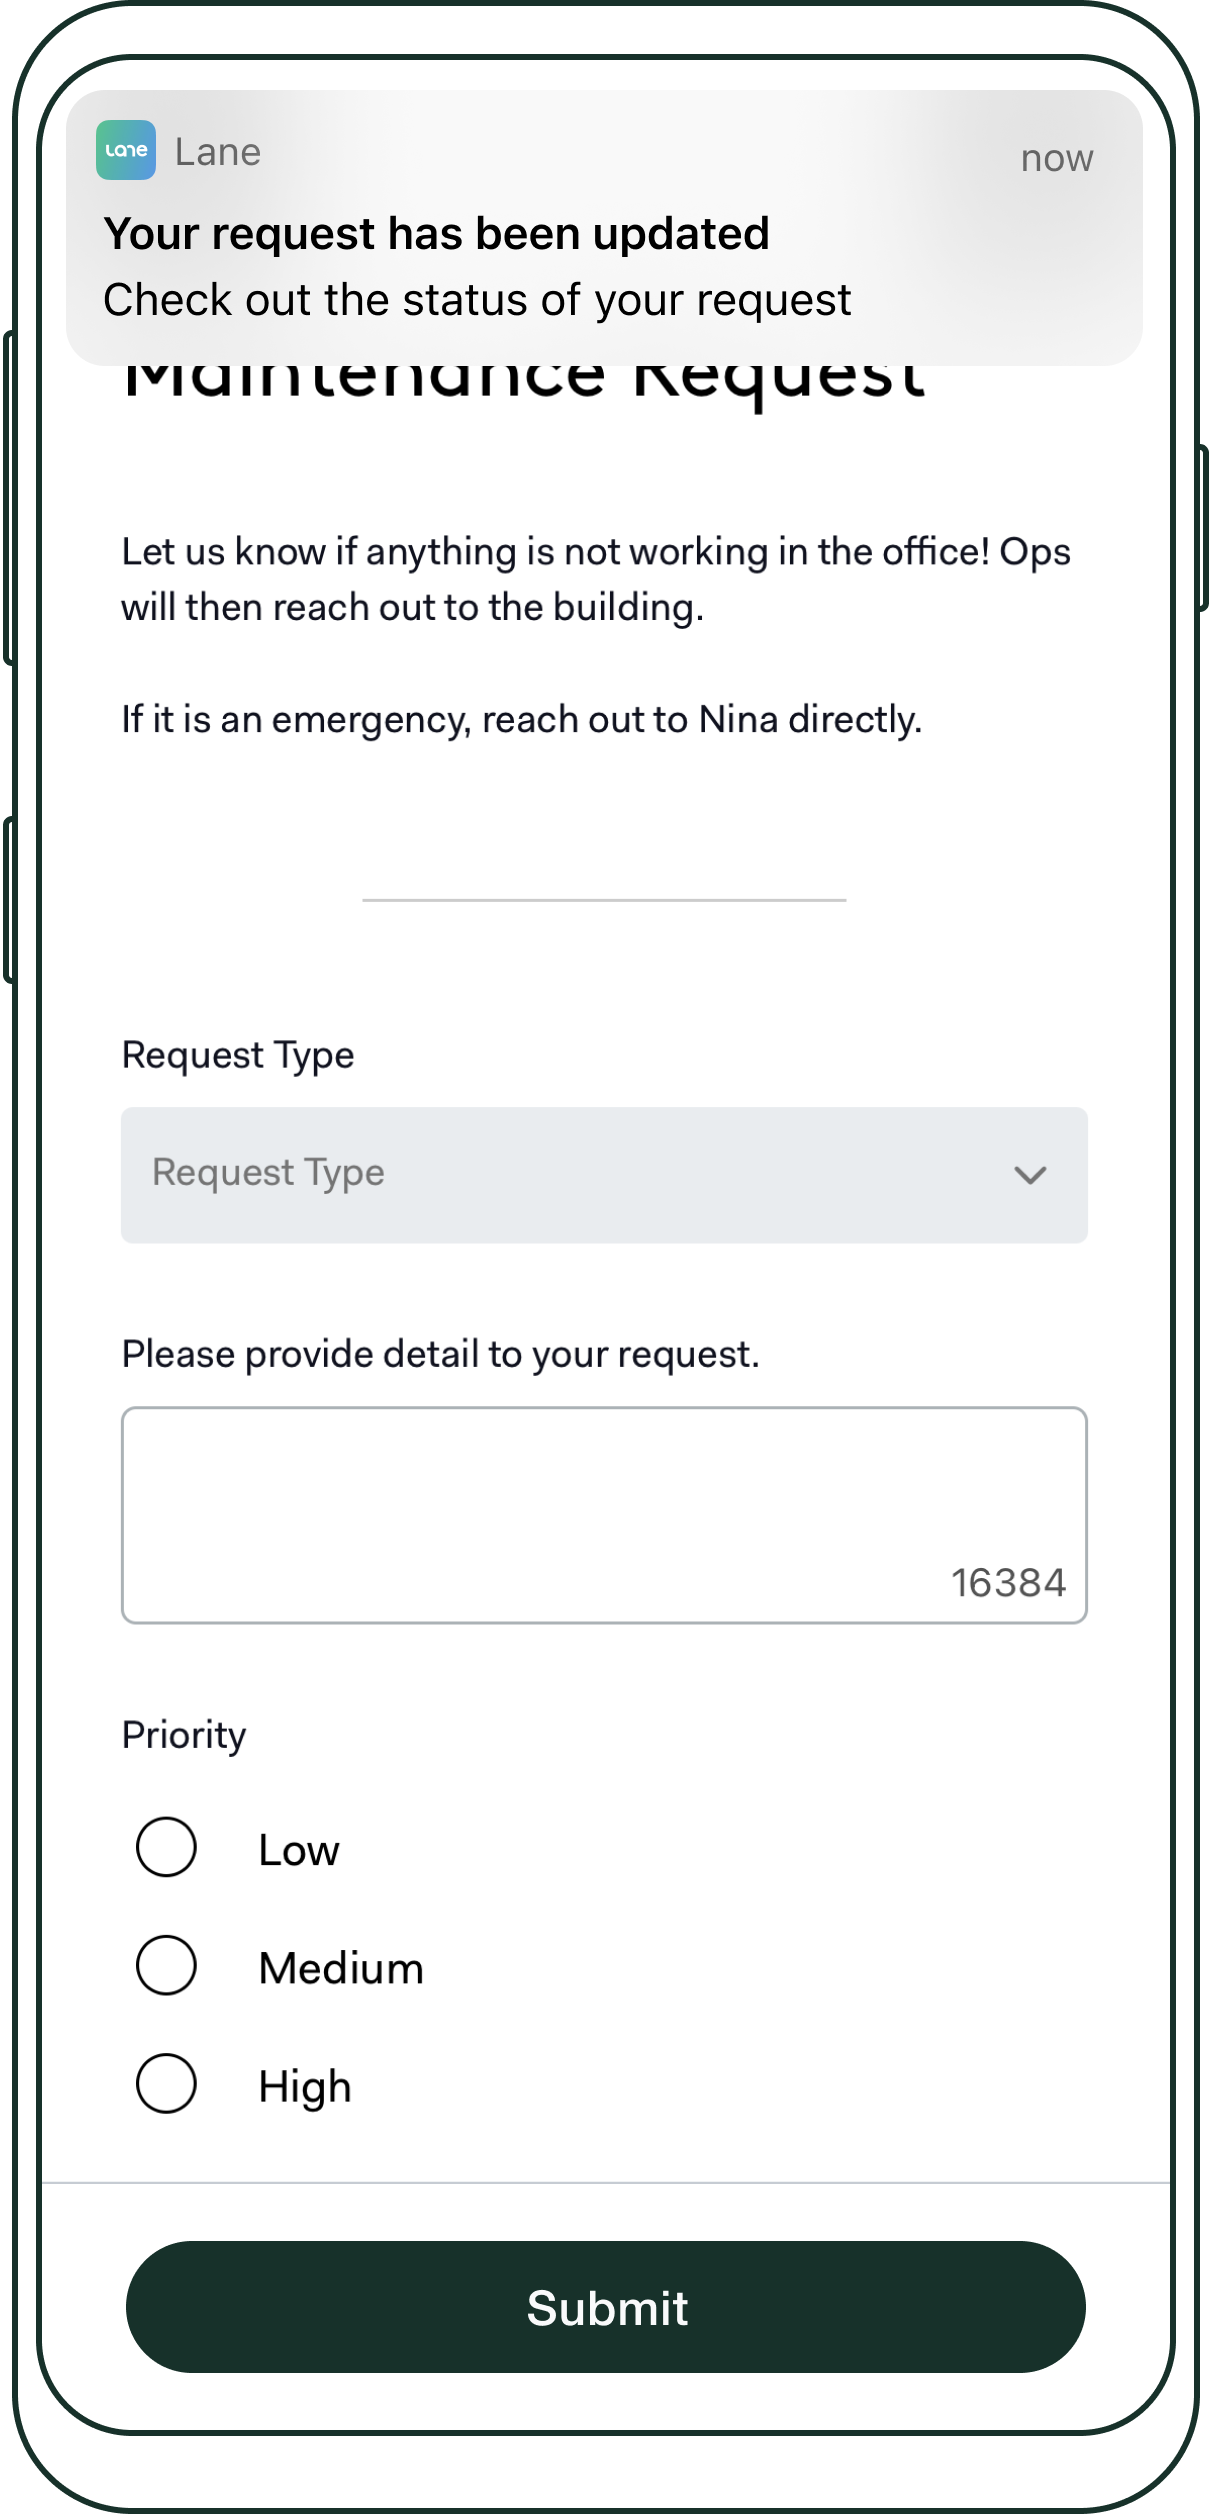Tap the Lane app icon in notification
Screen dimensions: 1212x2514
(126, 151)
